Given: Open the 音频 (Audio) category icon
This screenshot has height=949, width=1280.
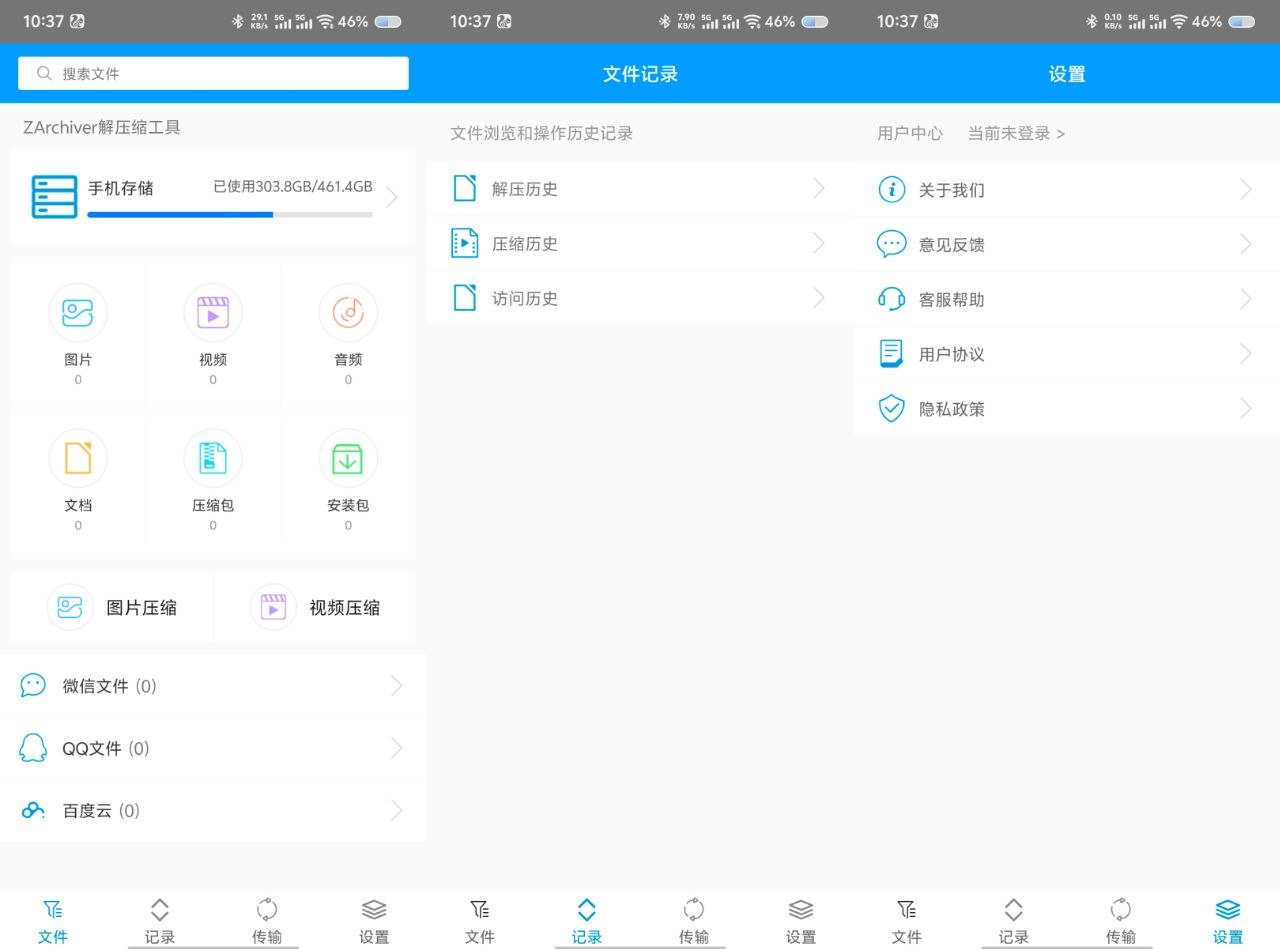Looking at the screenshot, I should [x=347, y=312].
